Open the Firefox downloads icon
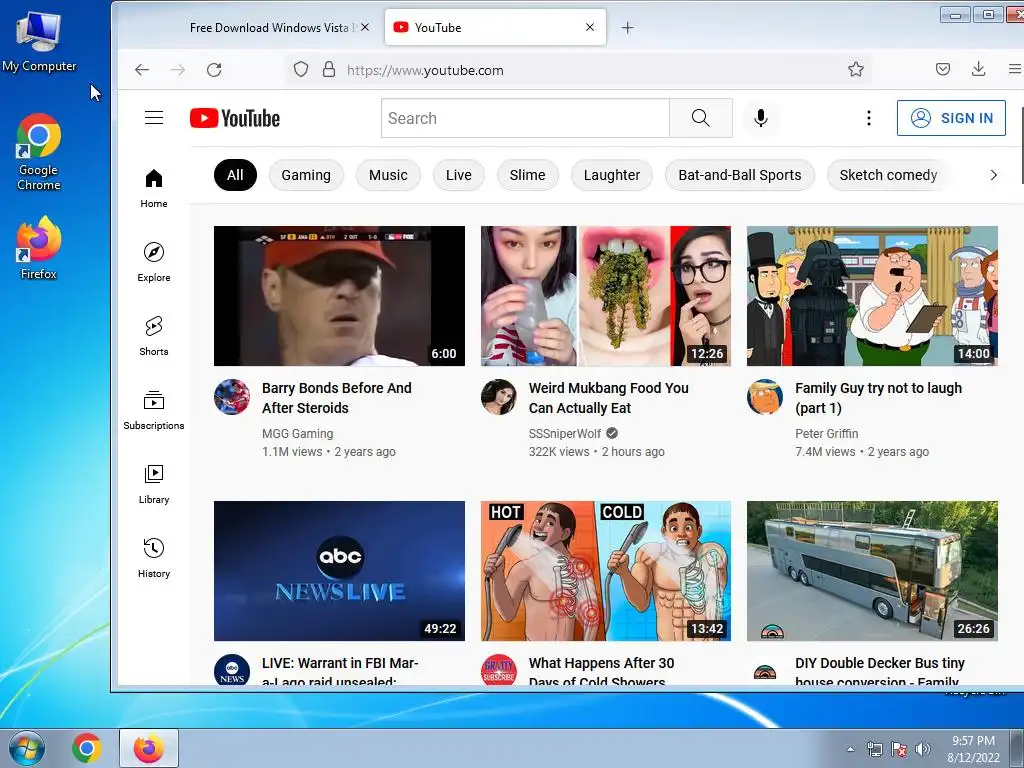The width and height of the screenshot is (1024, 768). [978, 69]
